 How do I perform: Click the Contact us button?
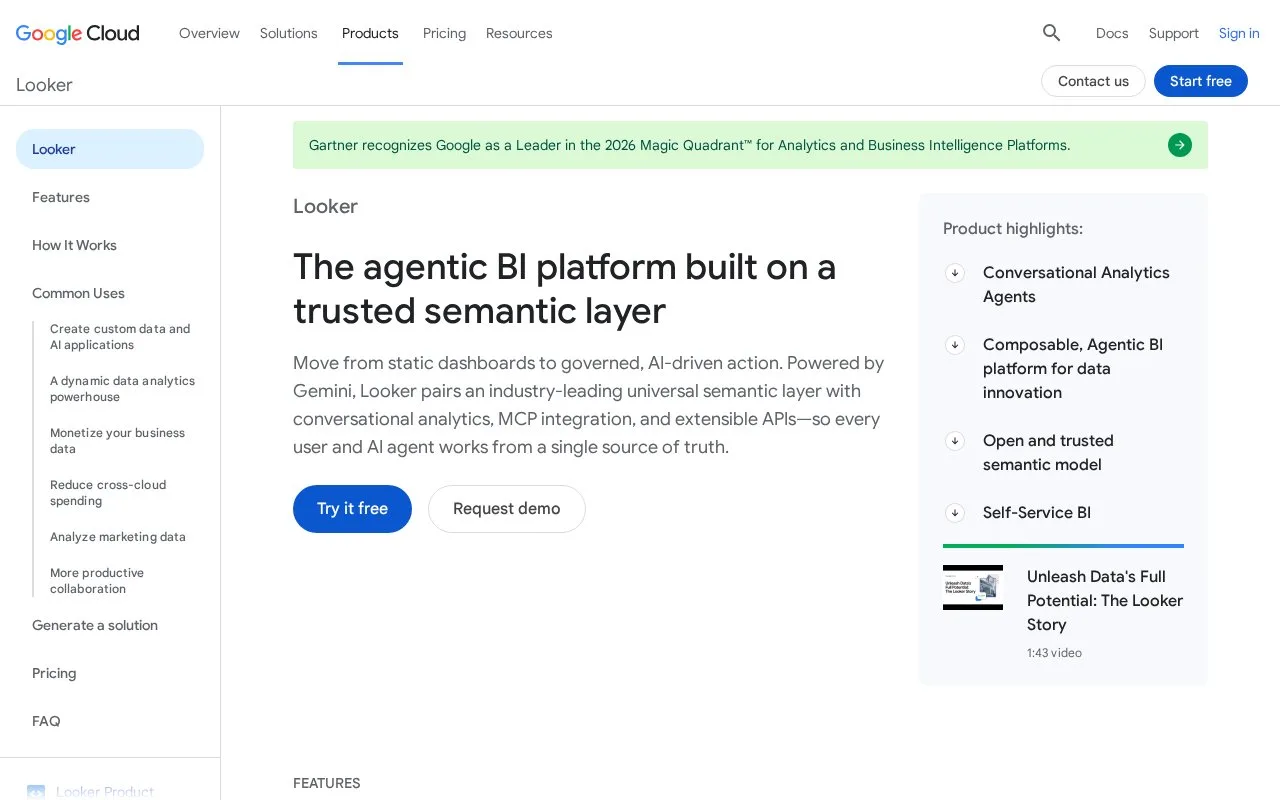(x=1093, y=81)
